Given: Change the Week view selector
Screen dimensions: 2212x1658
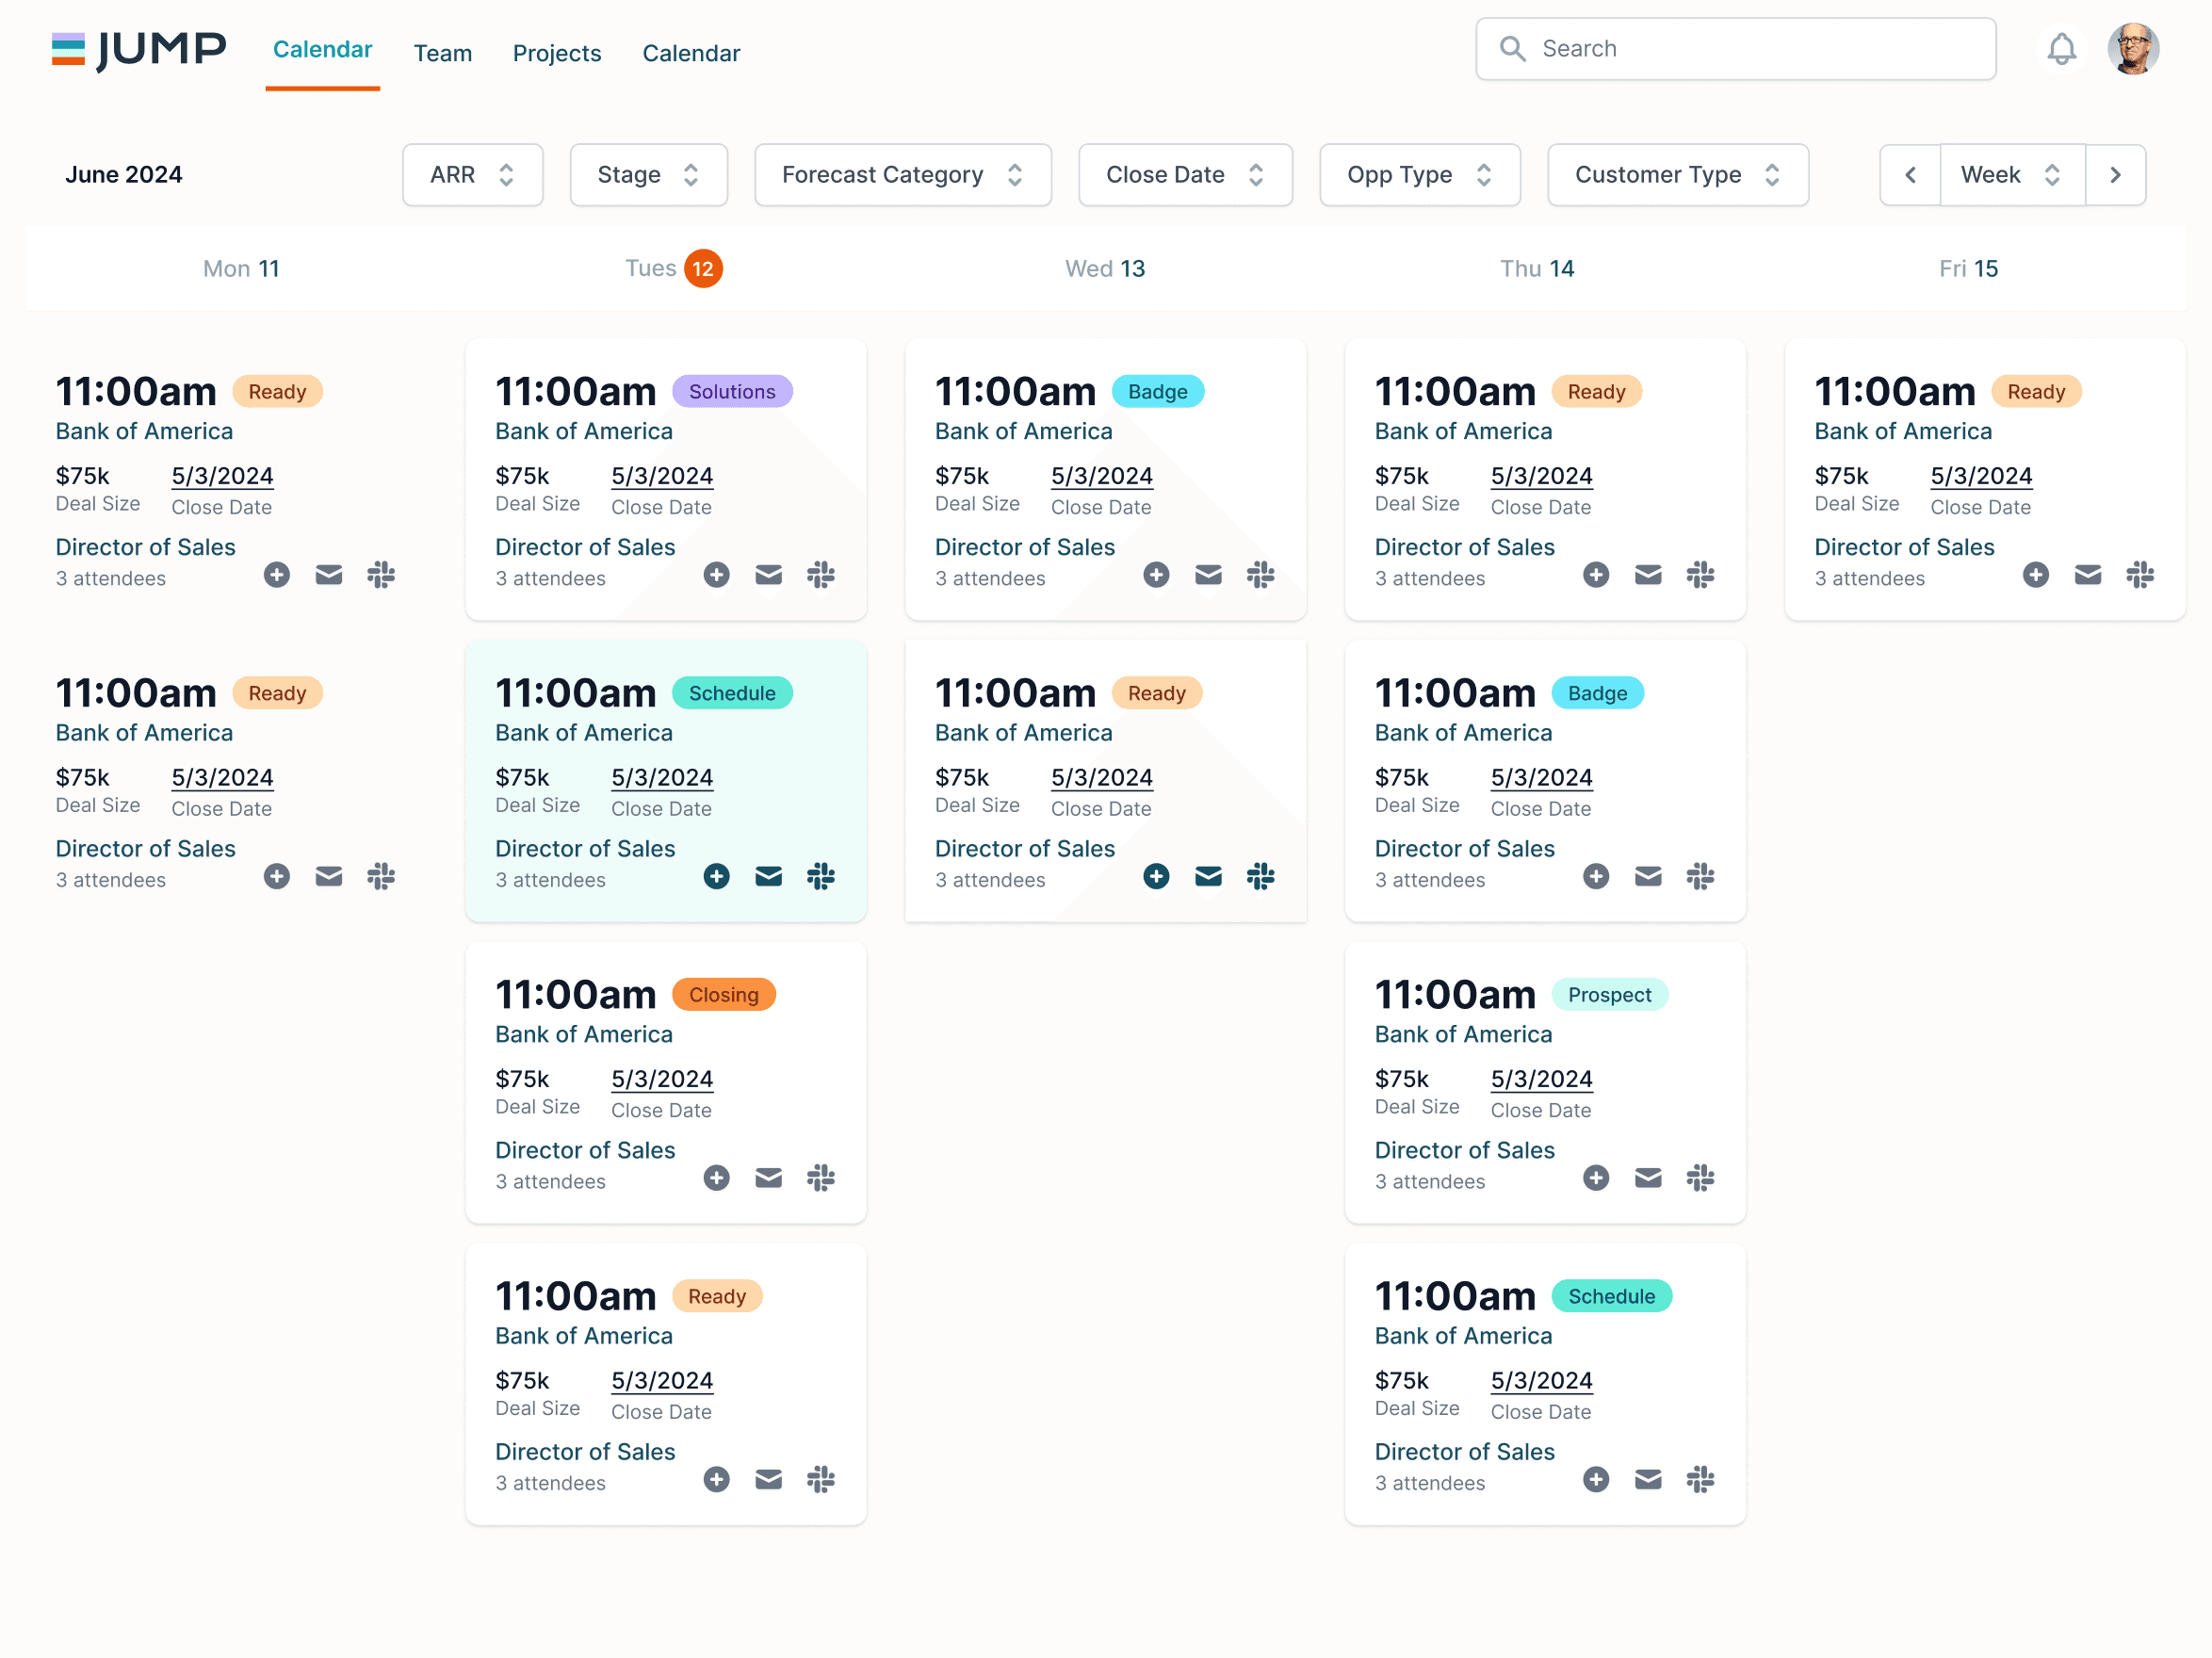Looking at the screenshot, I should point(2011,175).
